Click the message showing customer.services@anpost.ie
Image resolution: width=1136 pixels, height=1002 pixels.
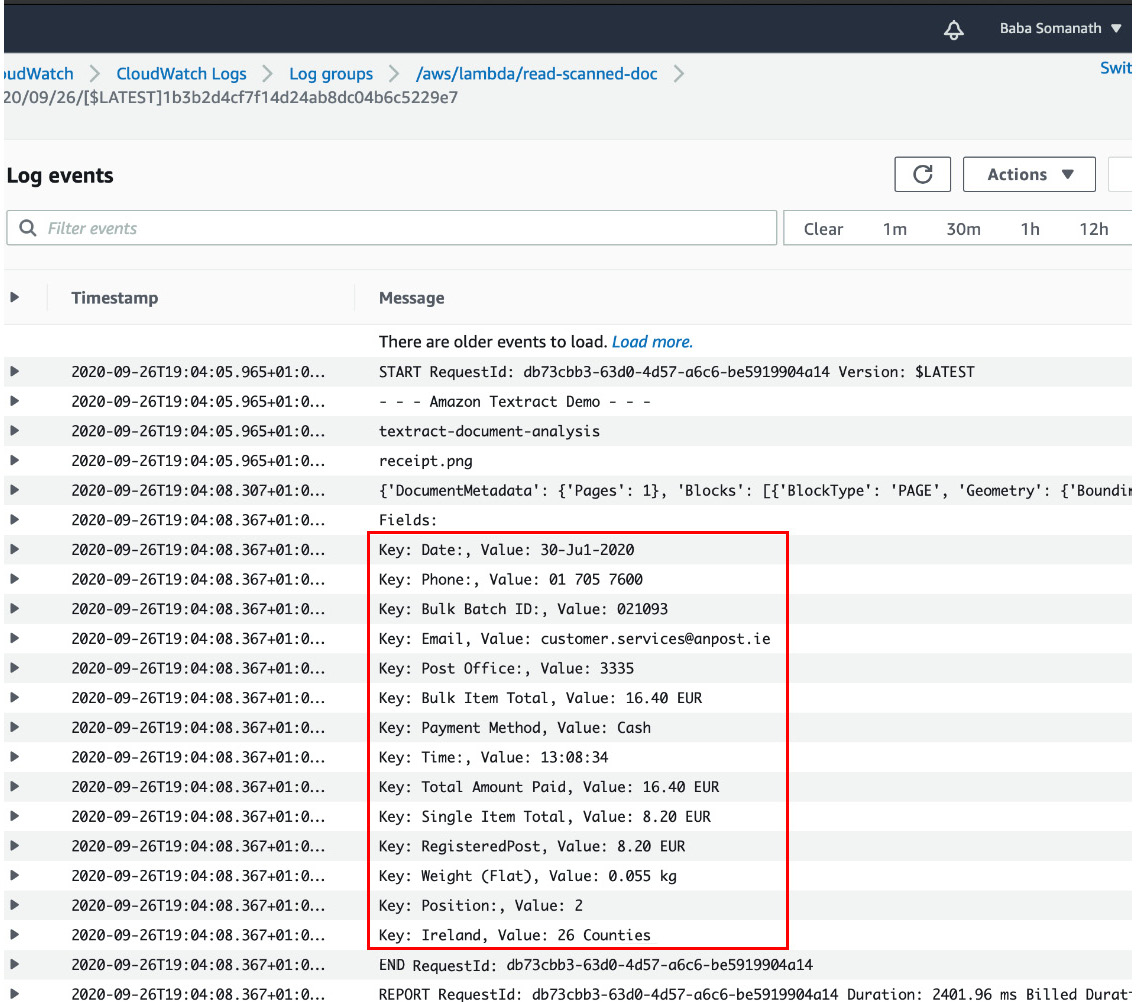tap(575, 639)
